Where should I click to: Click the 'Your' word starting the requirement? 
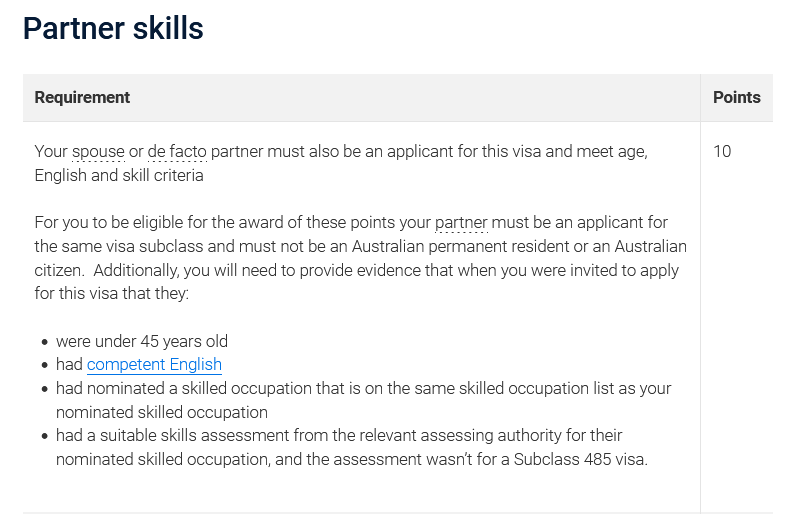51,152
